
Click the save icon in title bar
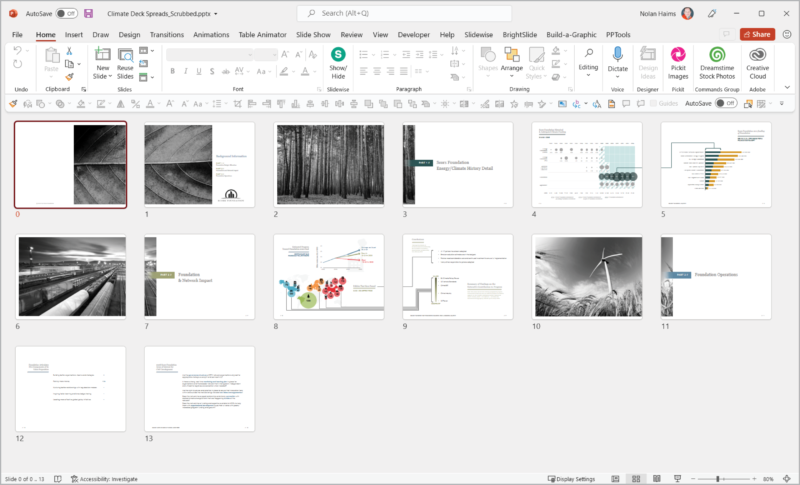pos(88,14)
